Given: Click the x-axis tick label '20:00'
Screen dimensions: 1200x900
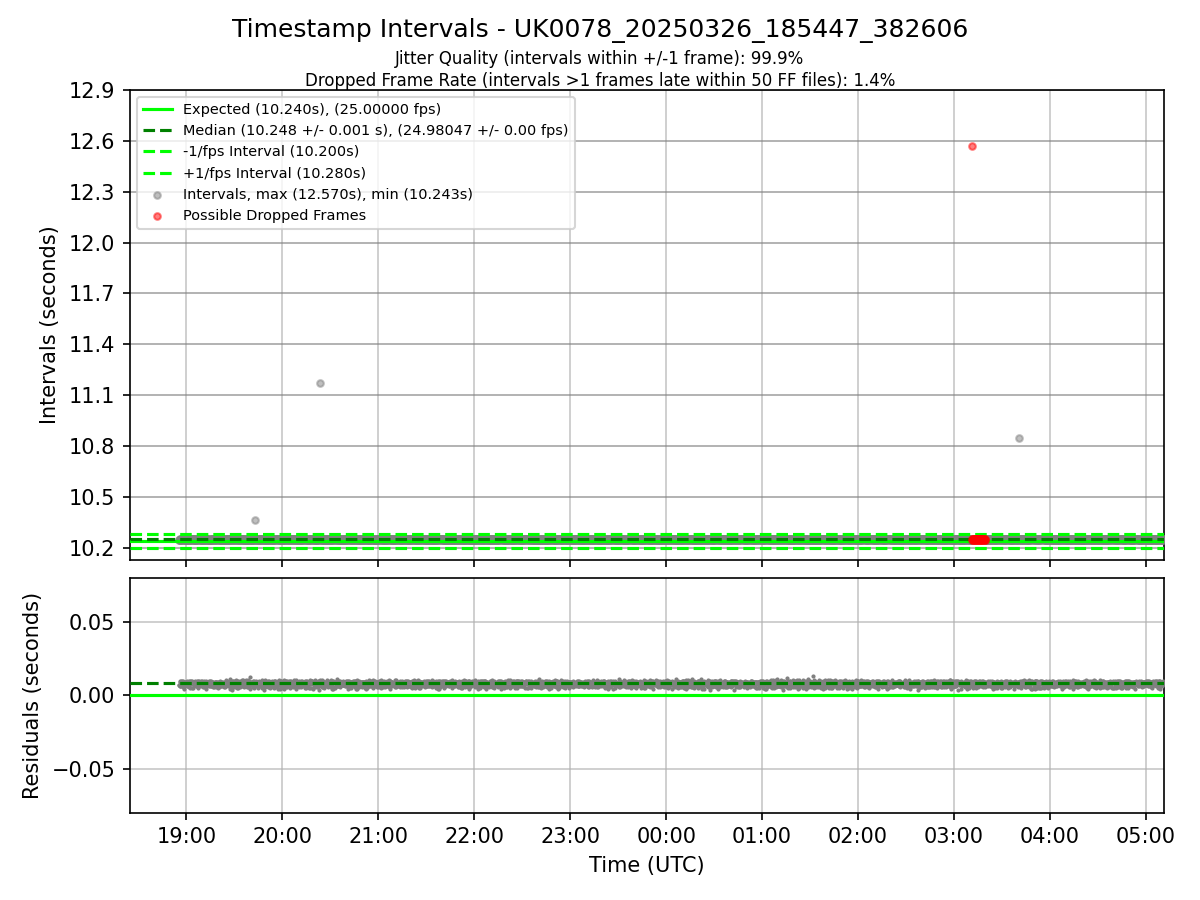Looking at the screenshot, I should pos(282,835).
